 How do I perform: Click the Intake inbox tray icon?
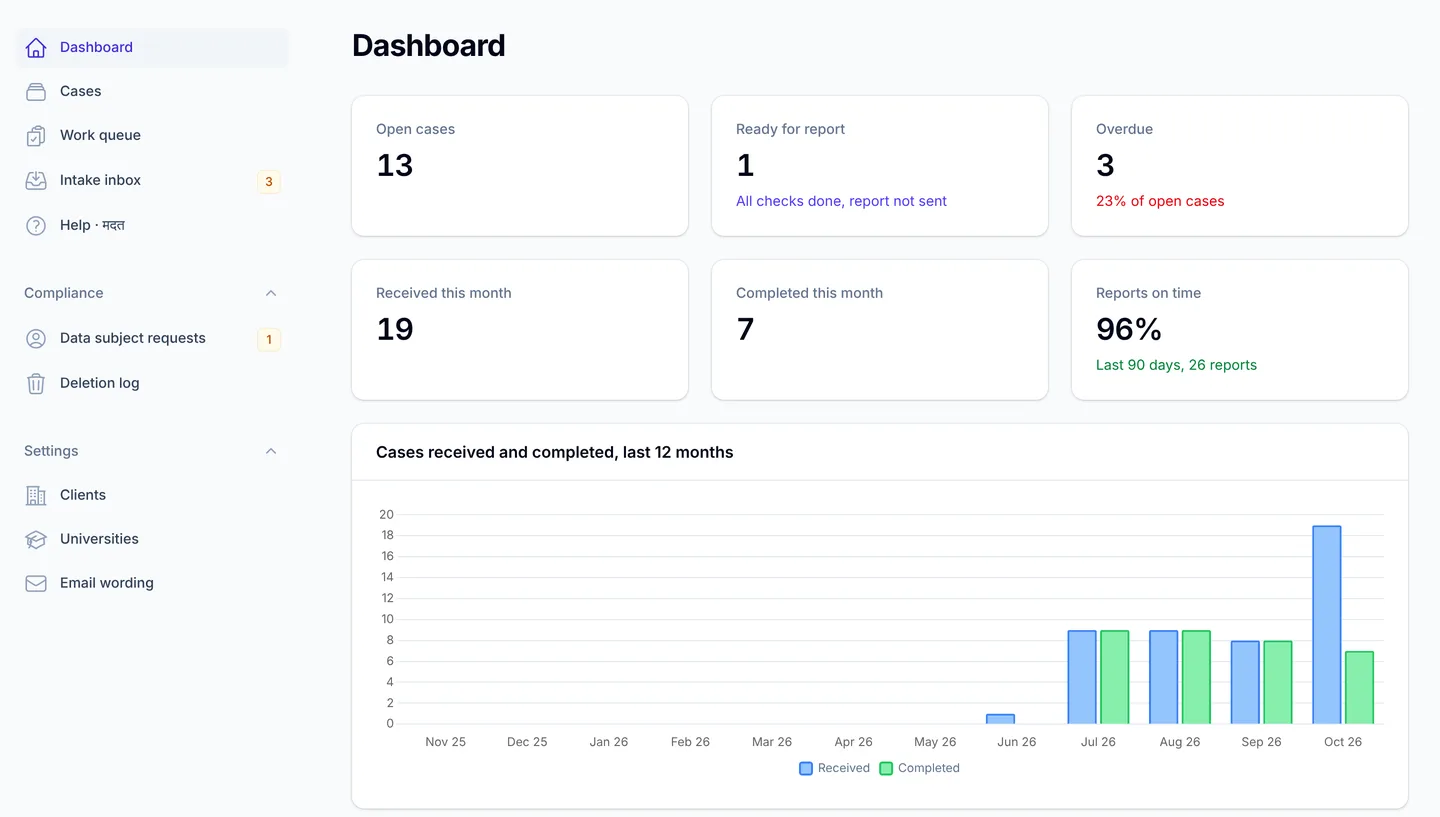click(x=36, y=181)
